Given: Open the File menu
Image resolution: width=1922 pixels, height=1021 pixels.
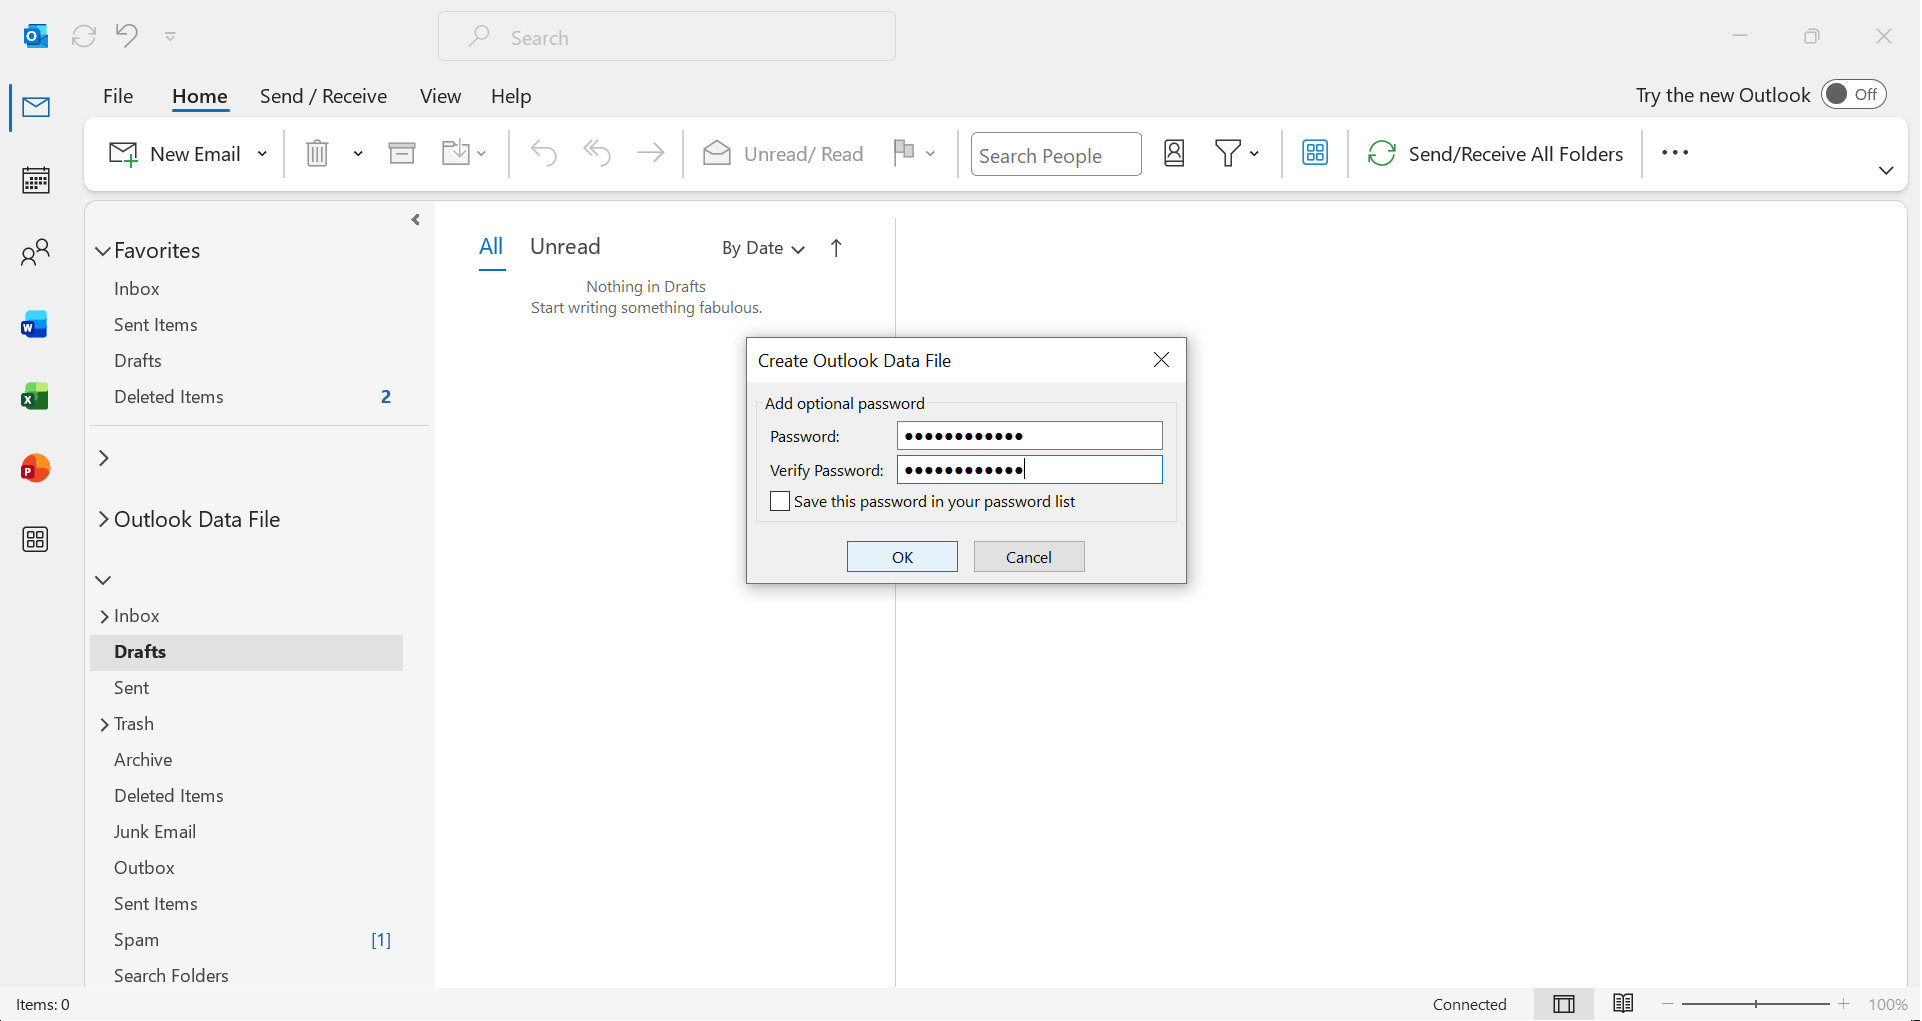Looking at the screenshot, I should pos(118,96).
